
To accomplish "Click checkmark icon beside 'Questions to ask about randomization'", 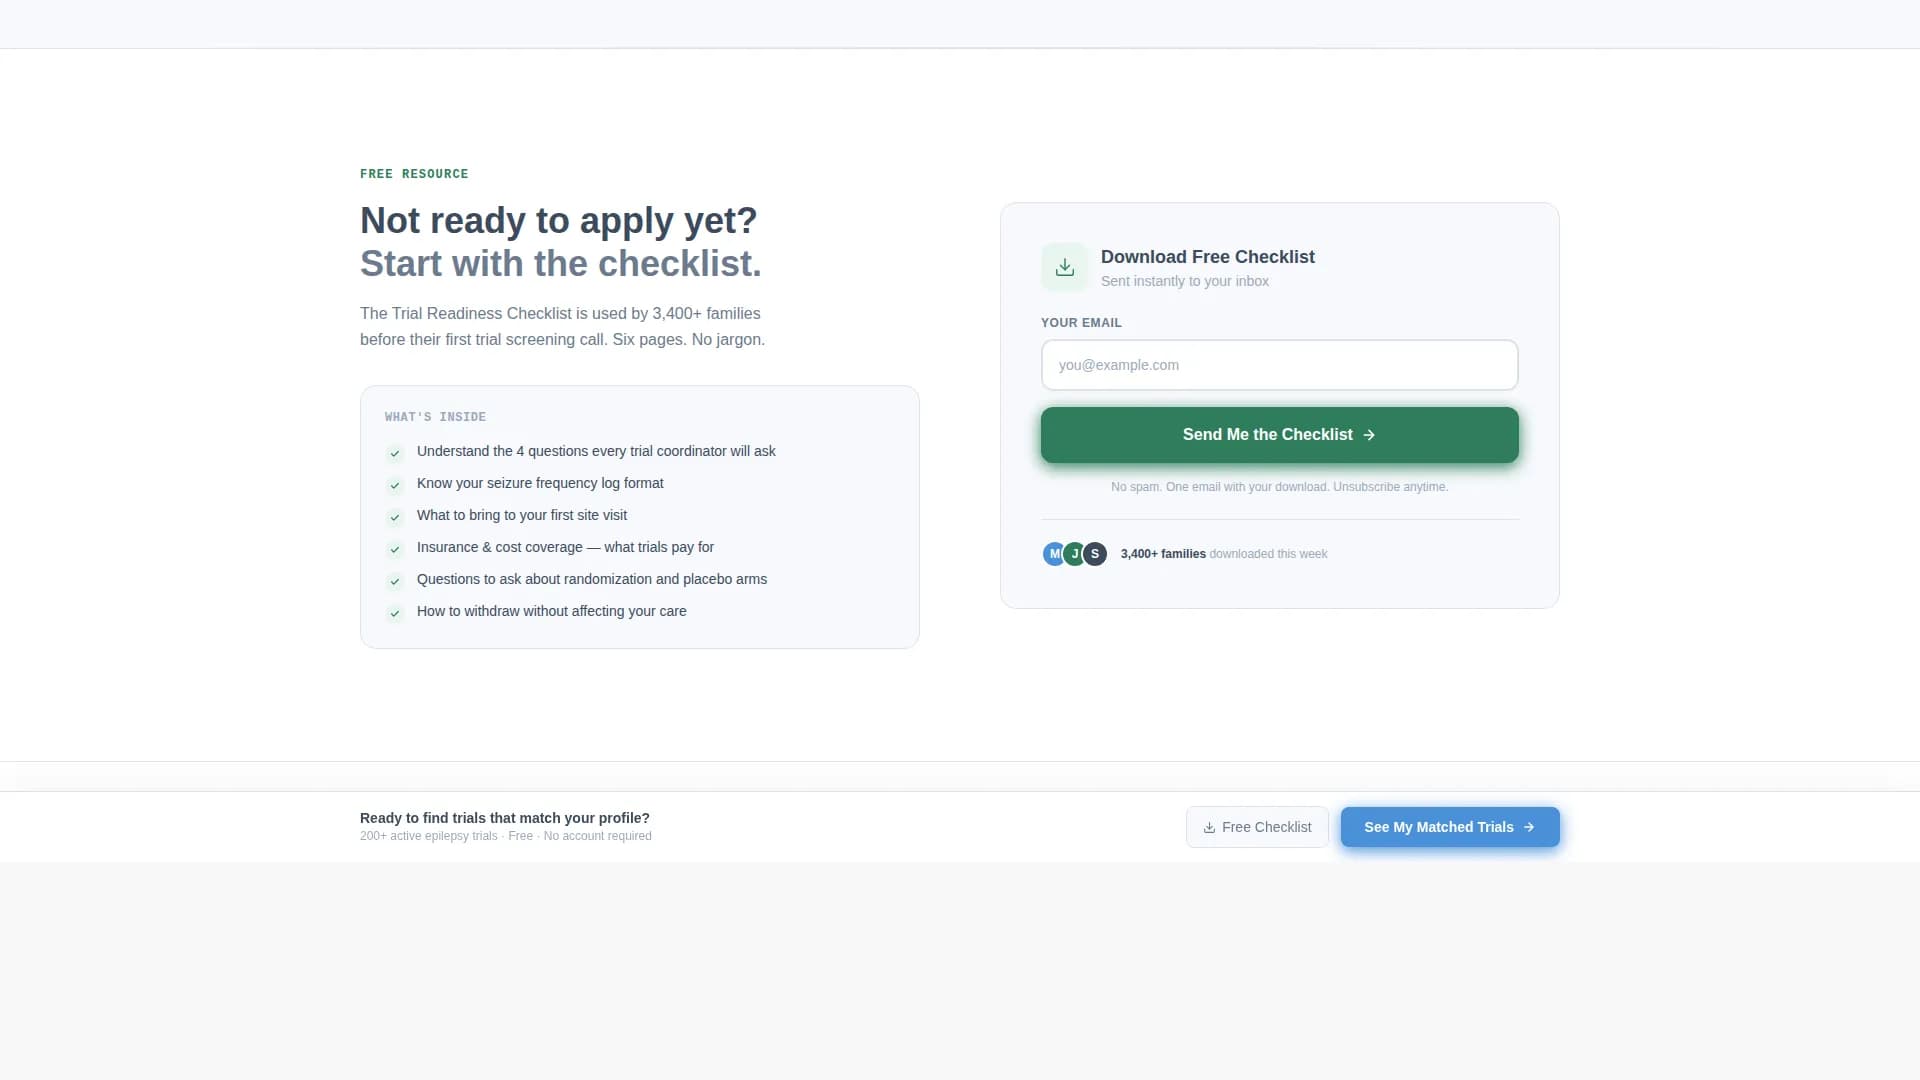I will (395, 581).
